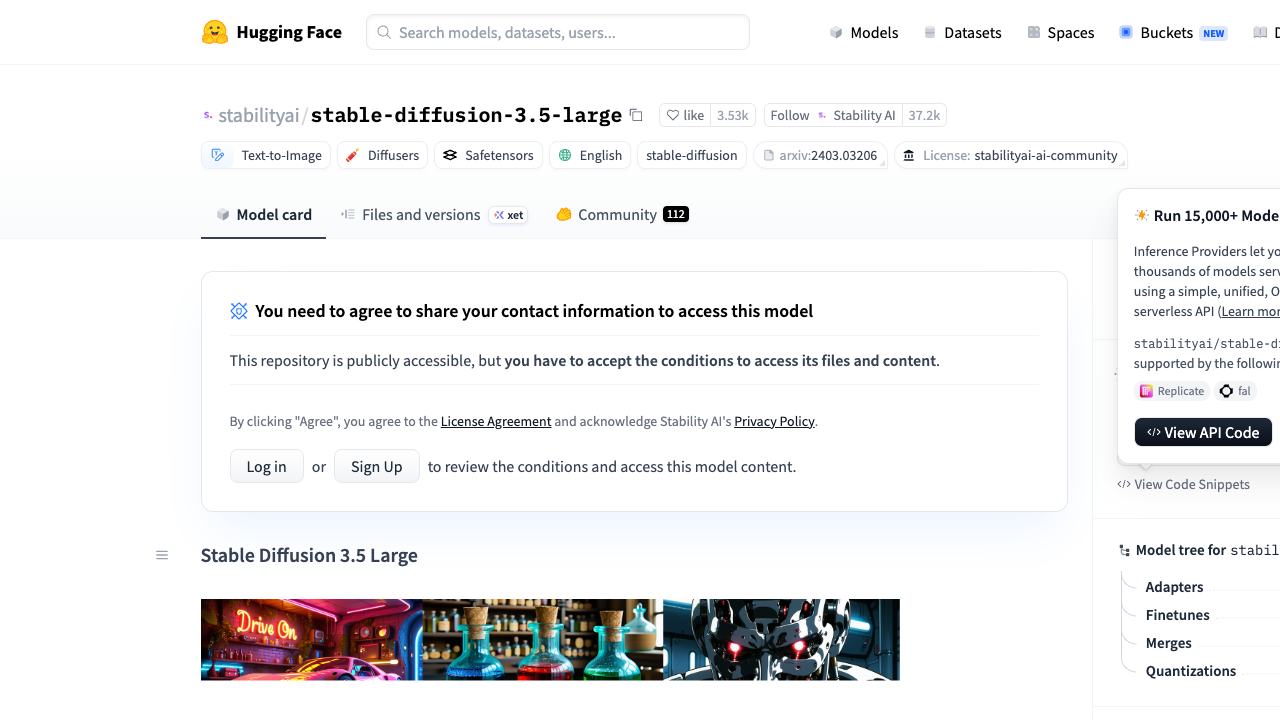This screenshot has height=720, width=1280.
Task: Open the License Agreement link
Action: tap(496, 421)
